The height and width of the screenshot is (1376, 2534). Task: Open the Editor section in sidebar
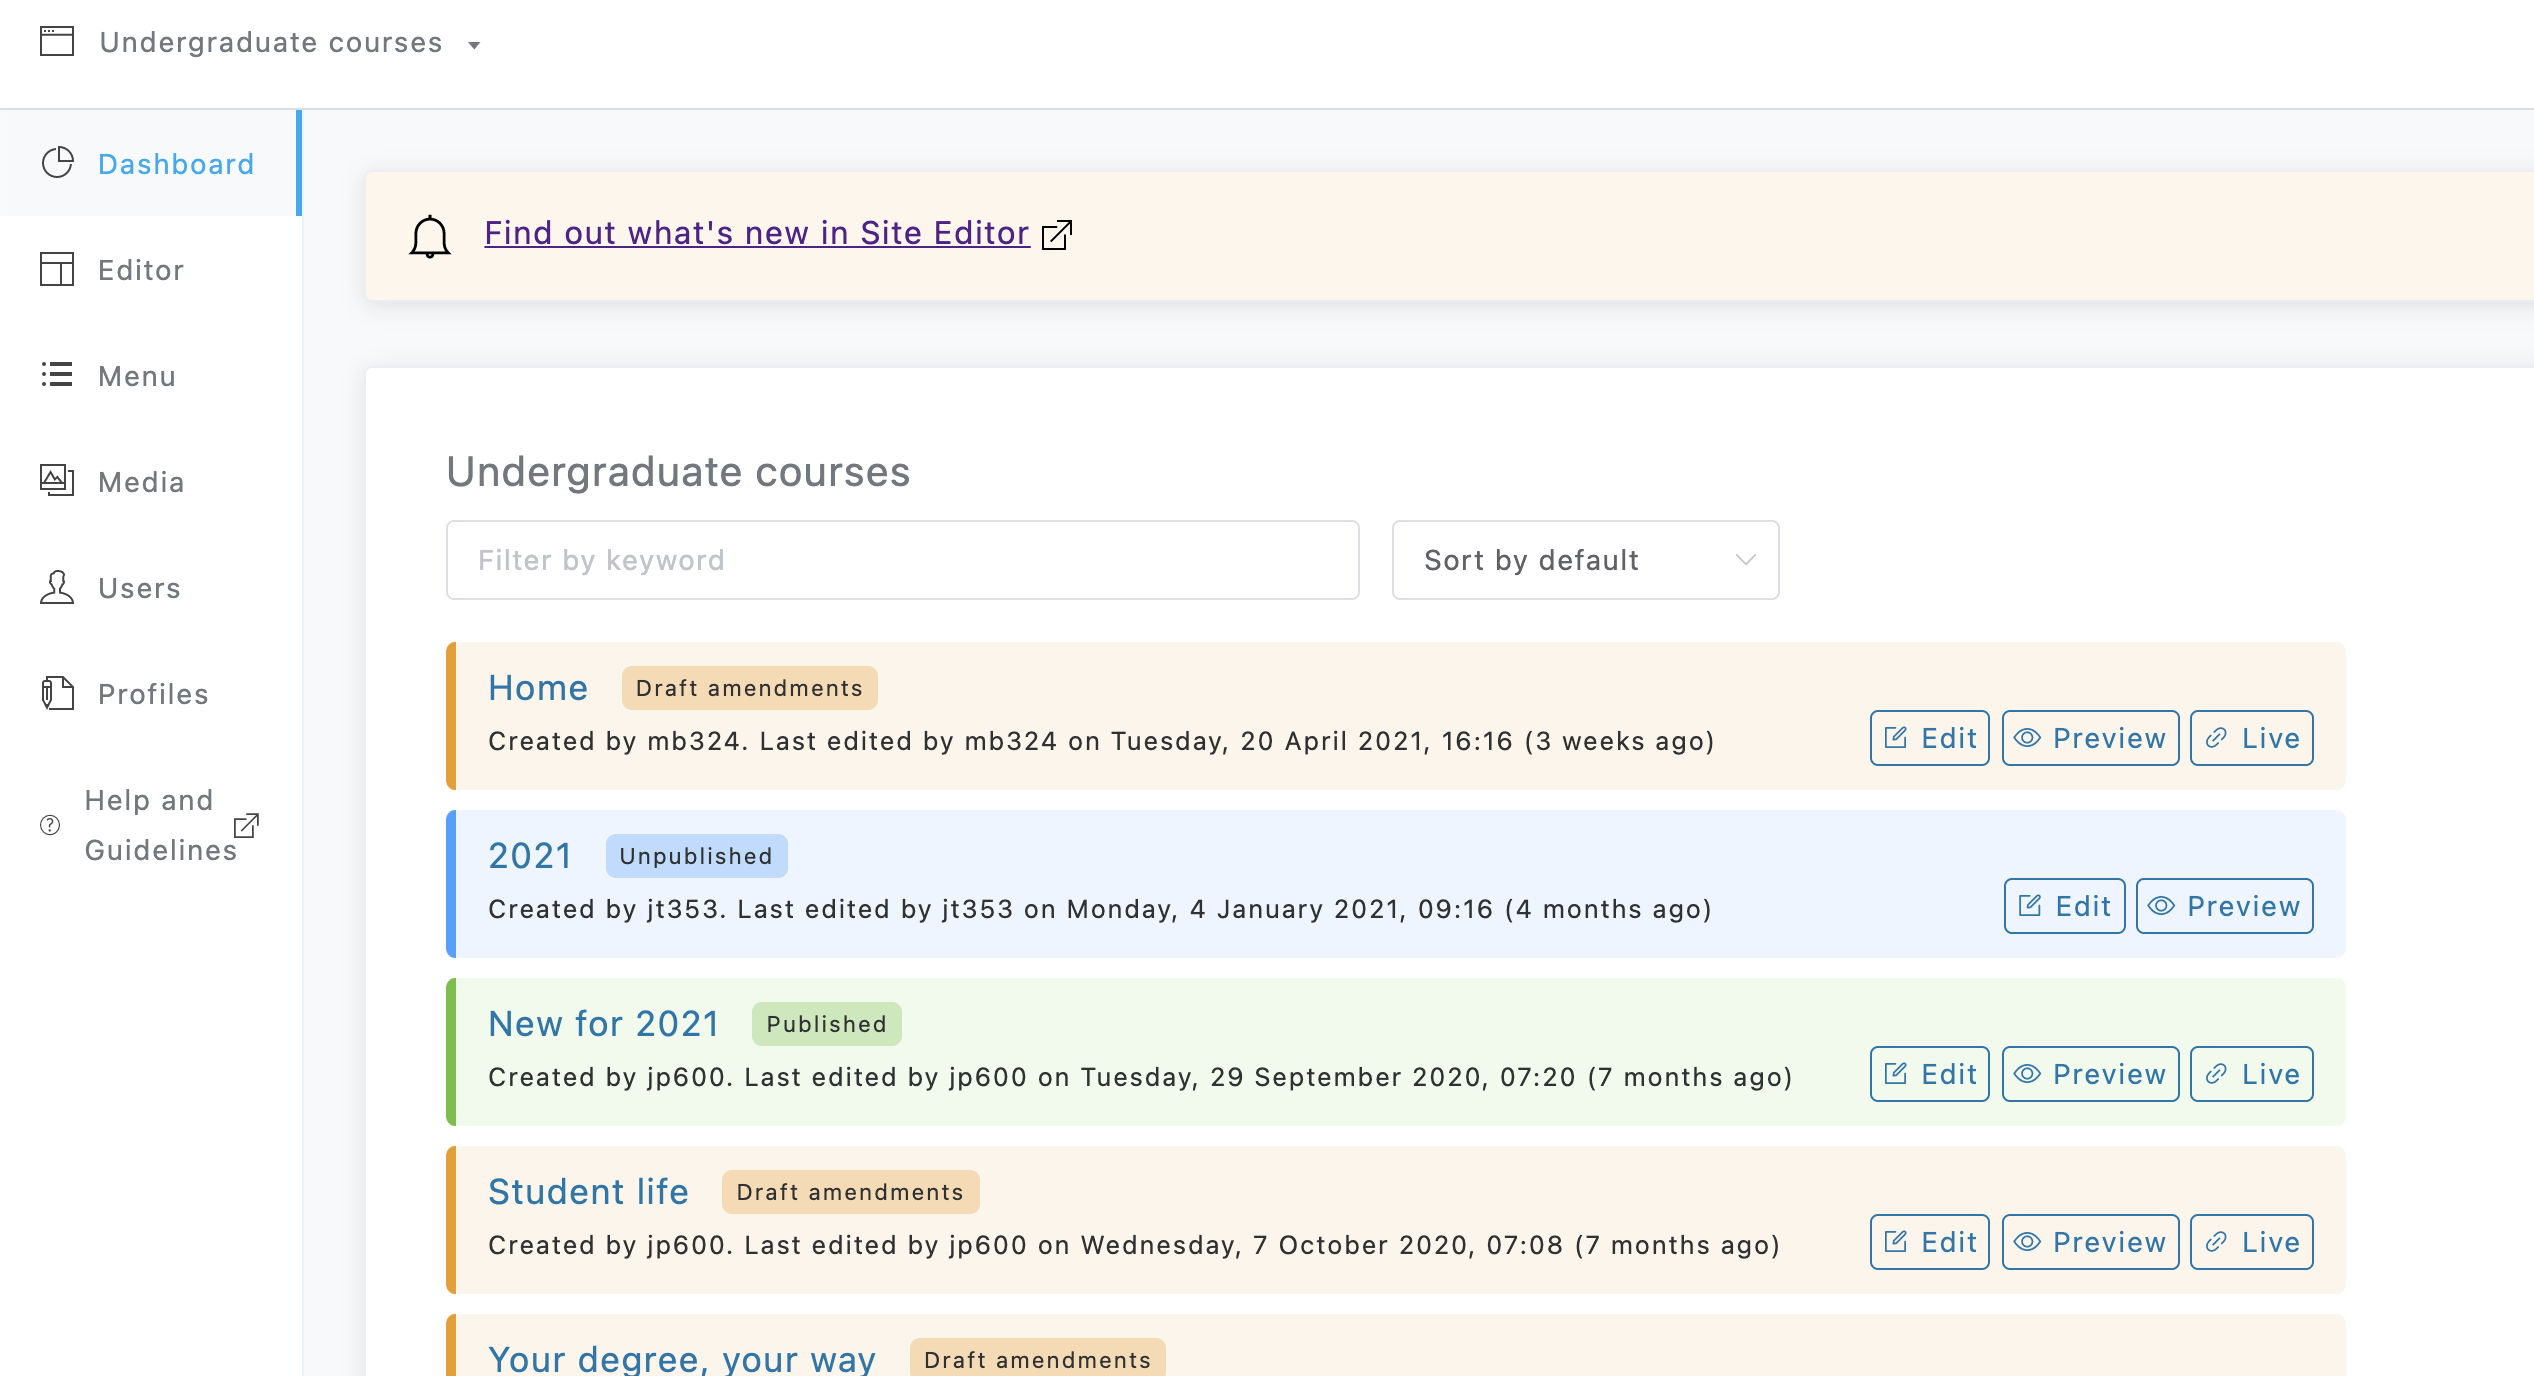tap(141, 270)
